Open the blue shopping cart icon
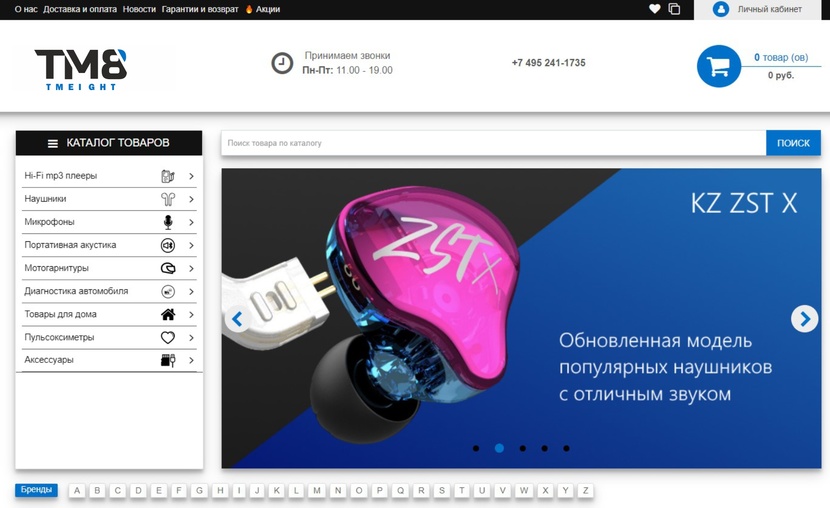Viewport: 830px width, 508px height. pos(719,66)
